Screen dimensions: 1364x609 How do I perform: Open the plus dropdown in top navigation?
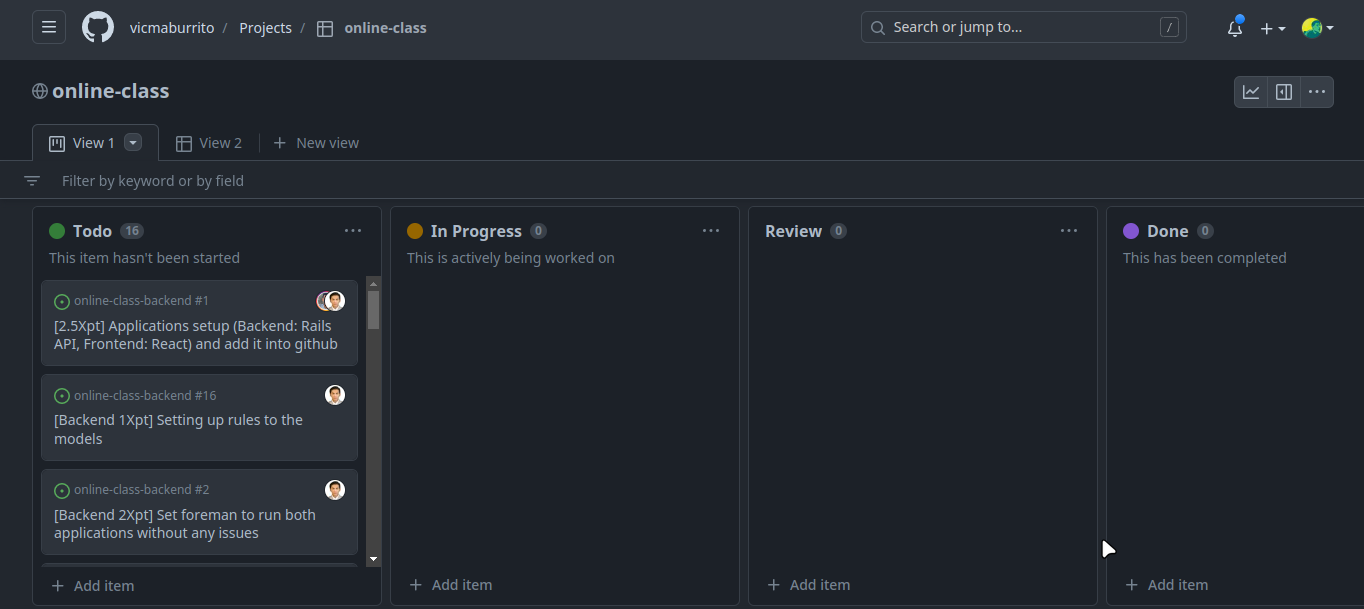[x=1273, y=28]
